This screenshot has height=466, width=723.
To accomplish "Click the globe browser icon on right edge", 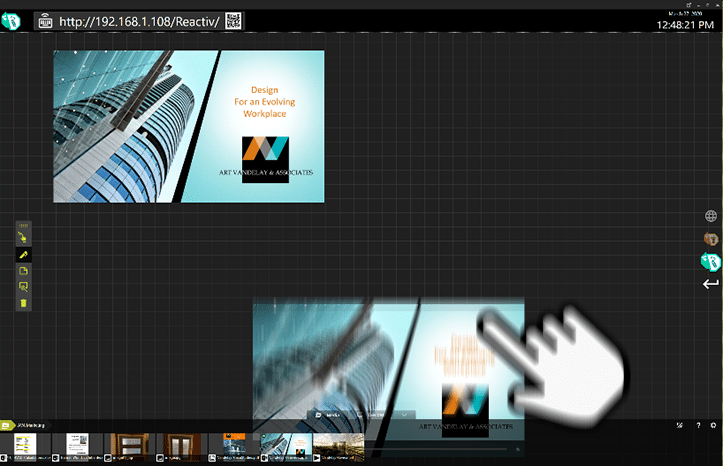I will 711,216.
